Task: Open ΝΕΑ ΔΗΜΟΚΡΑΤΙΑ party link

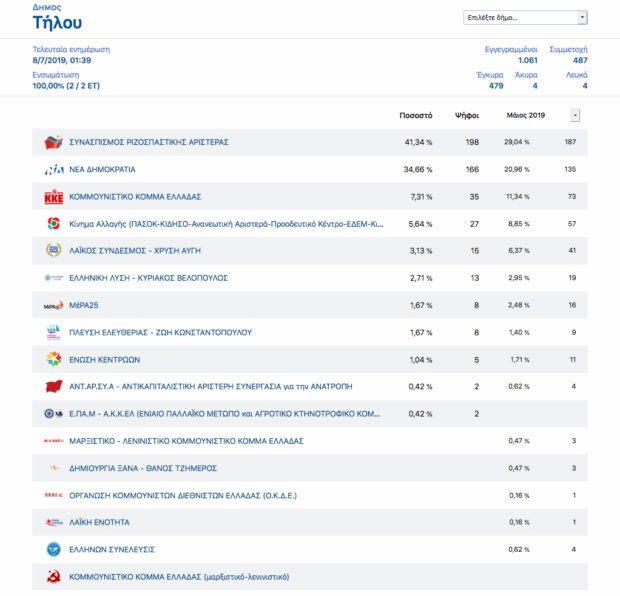Action: [102, 169]
